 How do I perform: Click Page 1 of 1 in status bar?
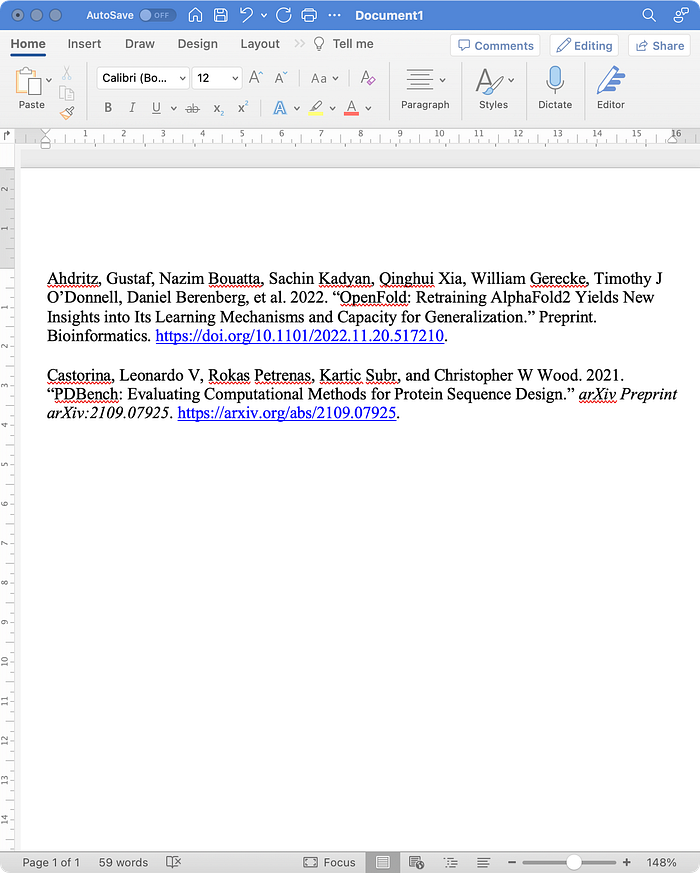tap(51, 862)
